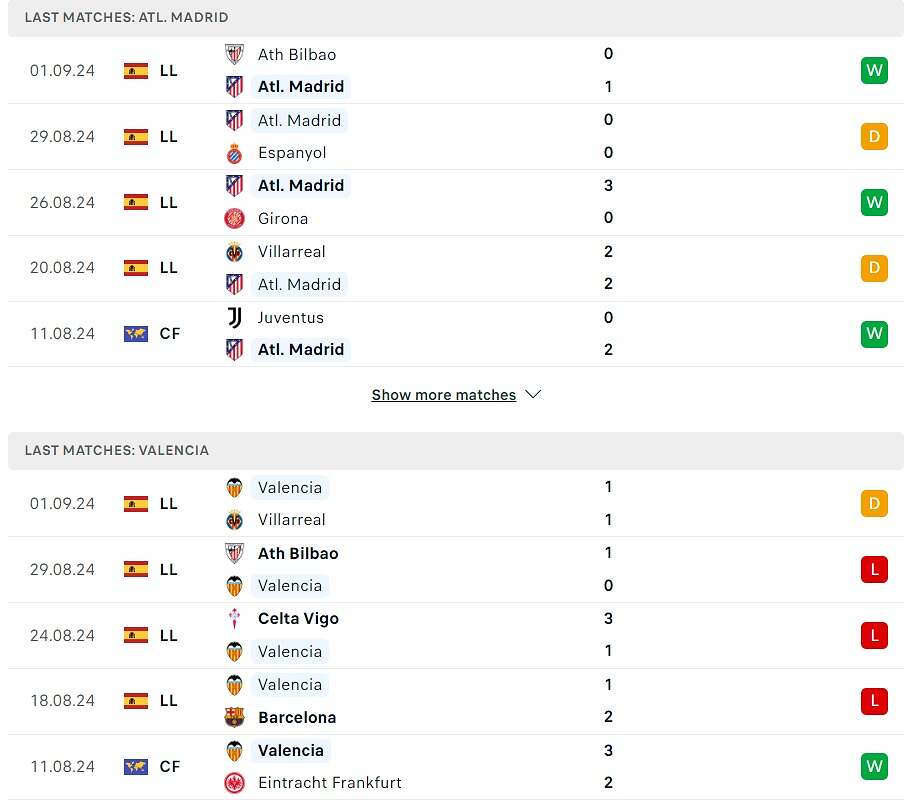Click the Celta Vigo crest icon
This screenshot has width=909, height=805.
tap(234, 619)
